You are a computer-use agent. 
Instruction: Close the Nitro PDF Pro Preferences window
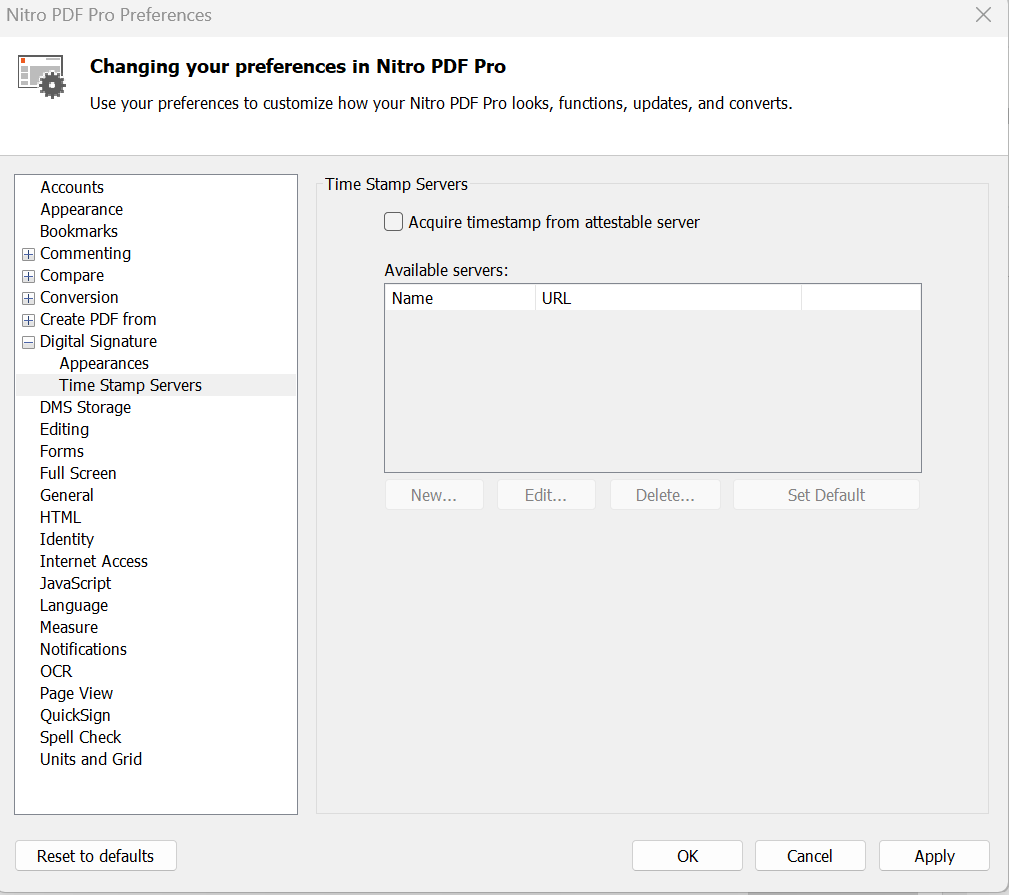983,15
